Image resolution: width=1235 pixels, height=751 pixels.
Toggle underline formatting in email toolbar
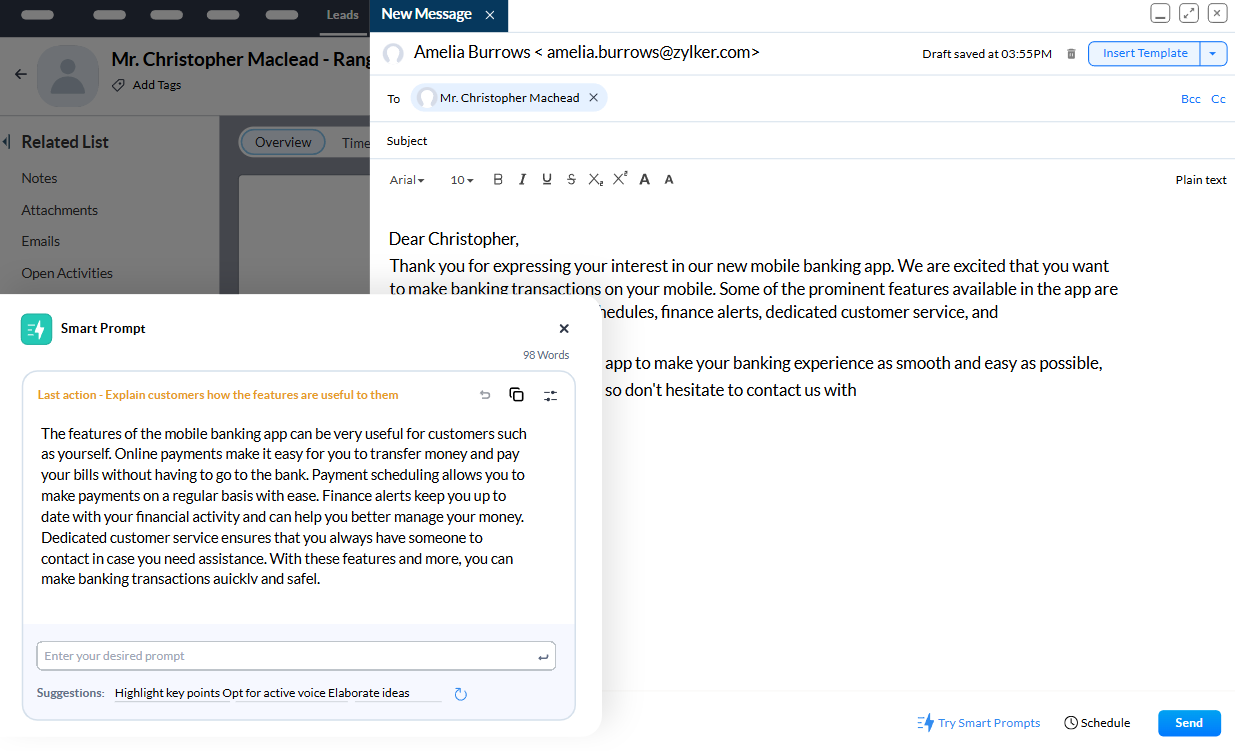[x=547, y=180]
